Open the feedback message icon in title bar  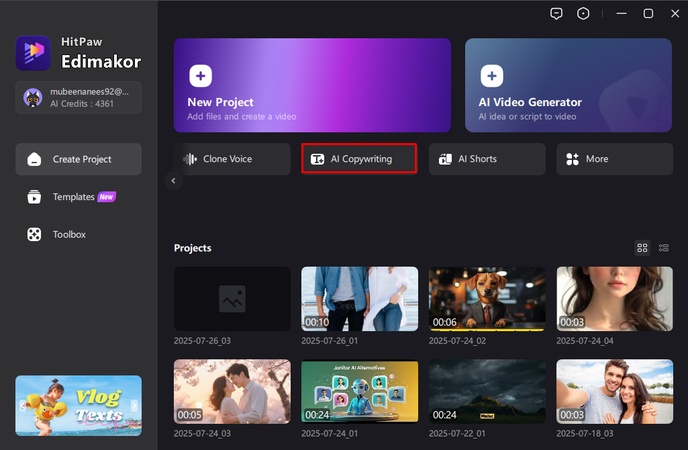(x=556, y=14)
